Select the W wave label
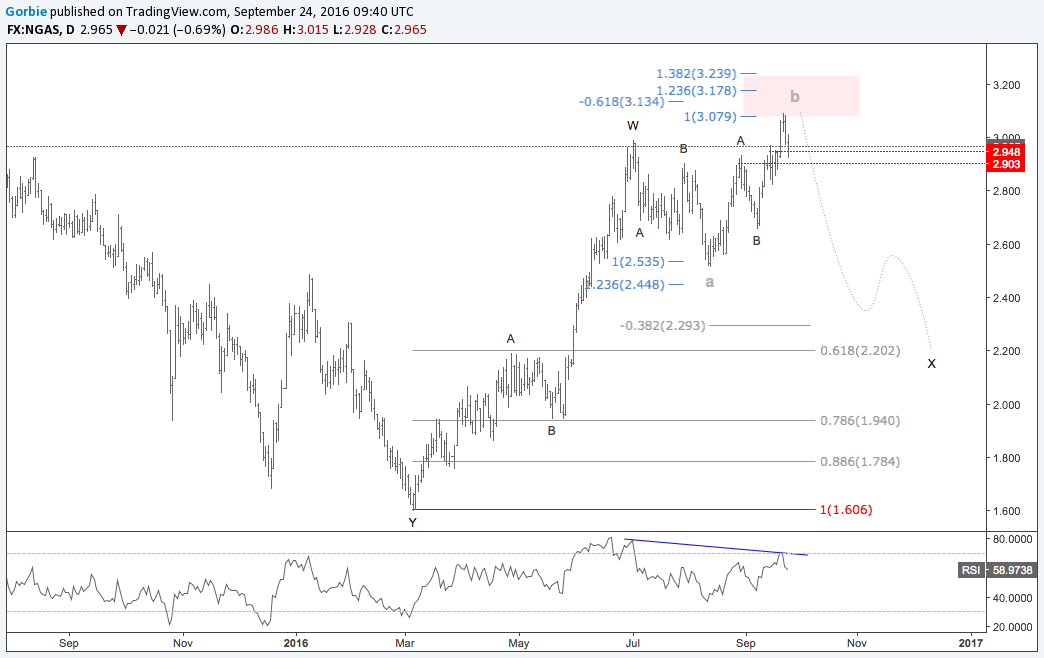The image size is (1044, 658). point(633,125)
